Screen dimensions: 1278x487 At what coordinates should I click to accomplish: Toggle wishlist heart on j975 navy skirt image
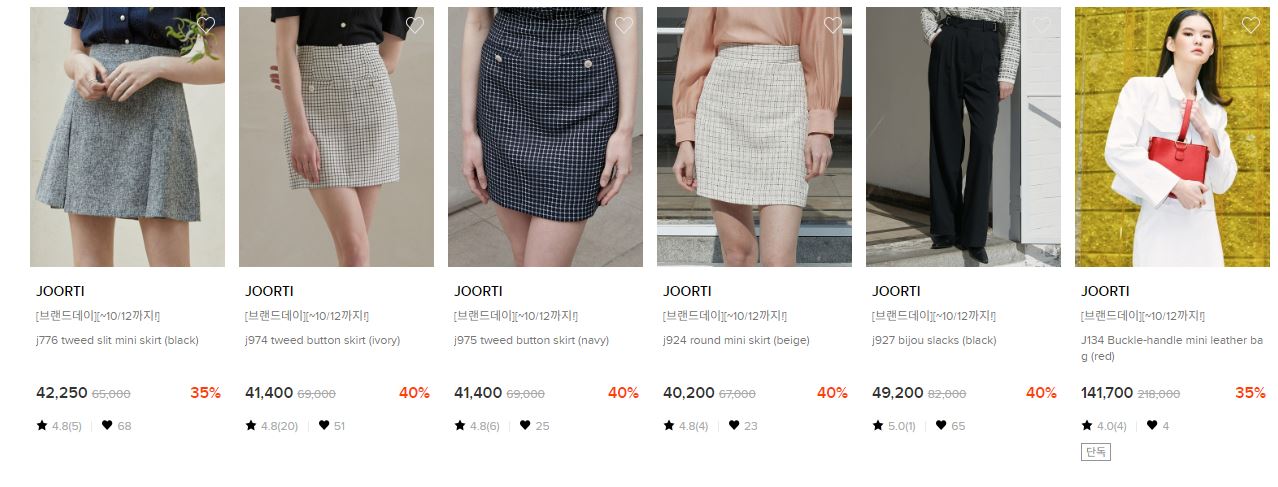624,25
